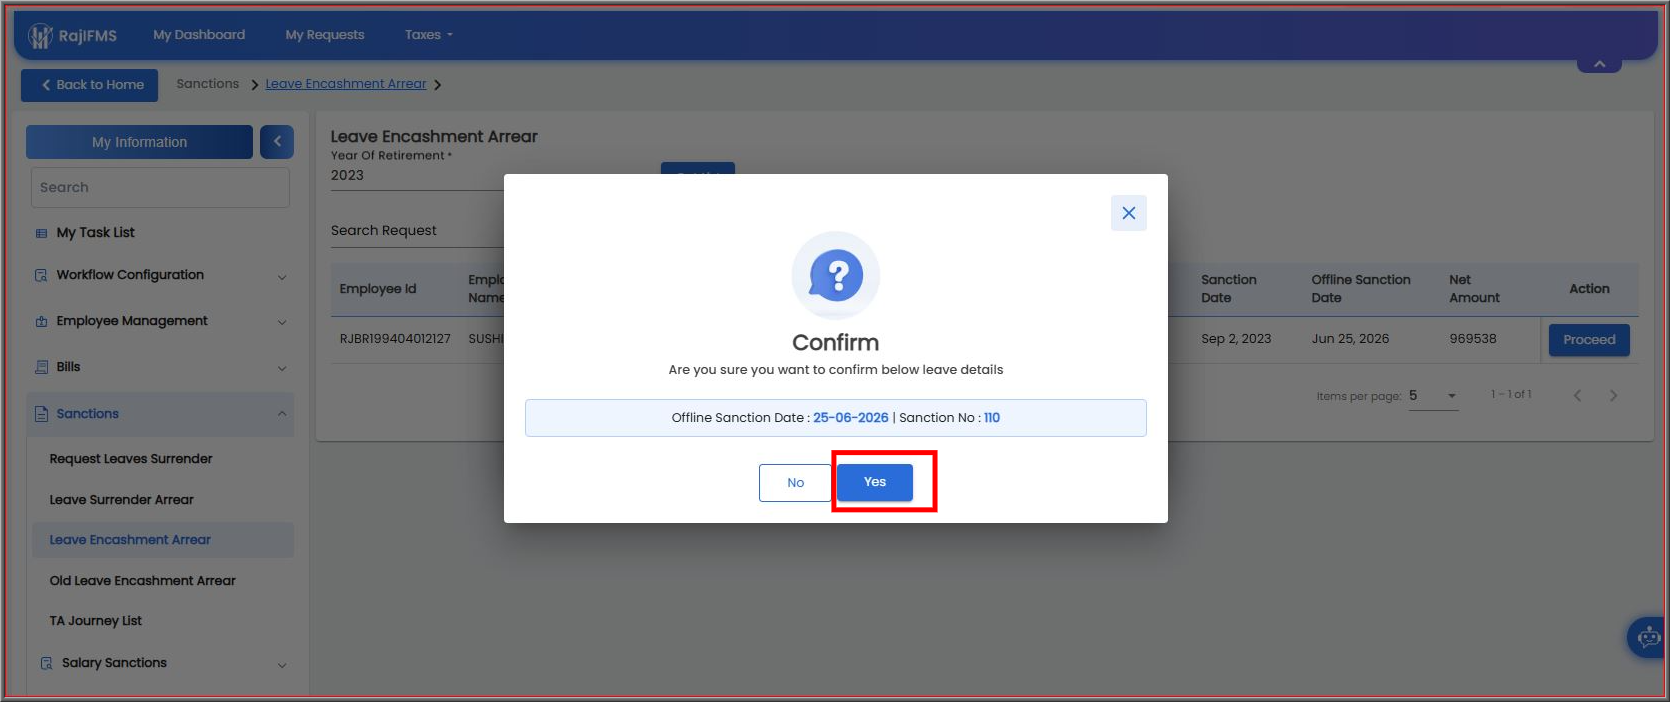Open the chatbot assistant icon

click(x=1648, y=637)
